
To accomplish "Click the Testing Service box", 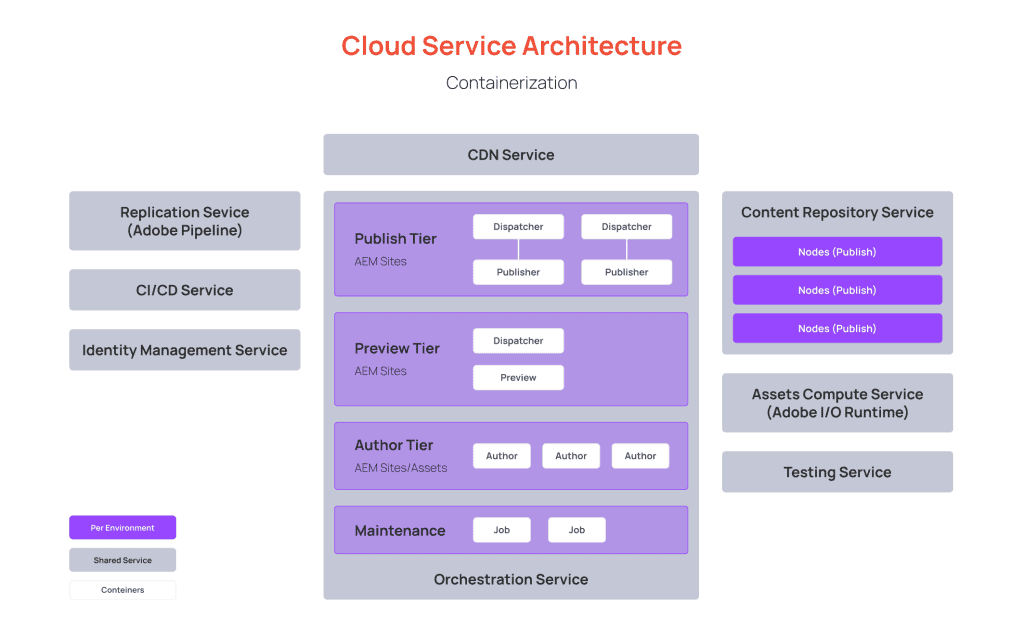I will click(x=837, y=471).
